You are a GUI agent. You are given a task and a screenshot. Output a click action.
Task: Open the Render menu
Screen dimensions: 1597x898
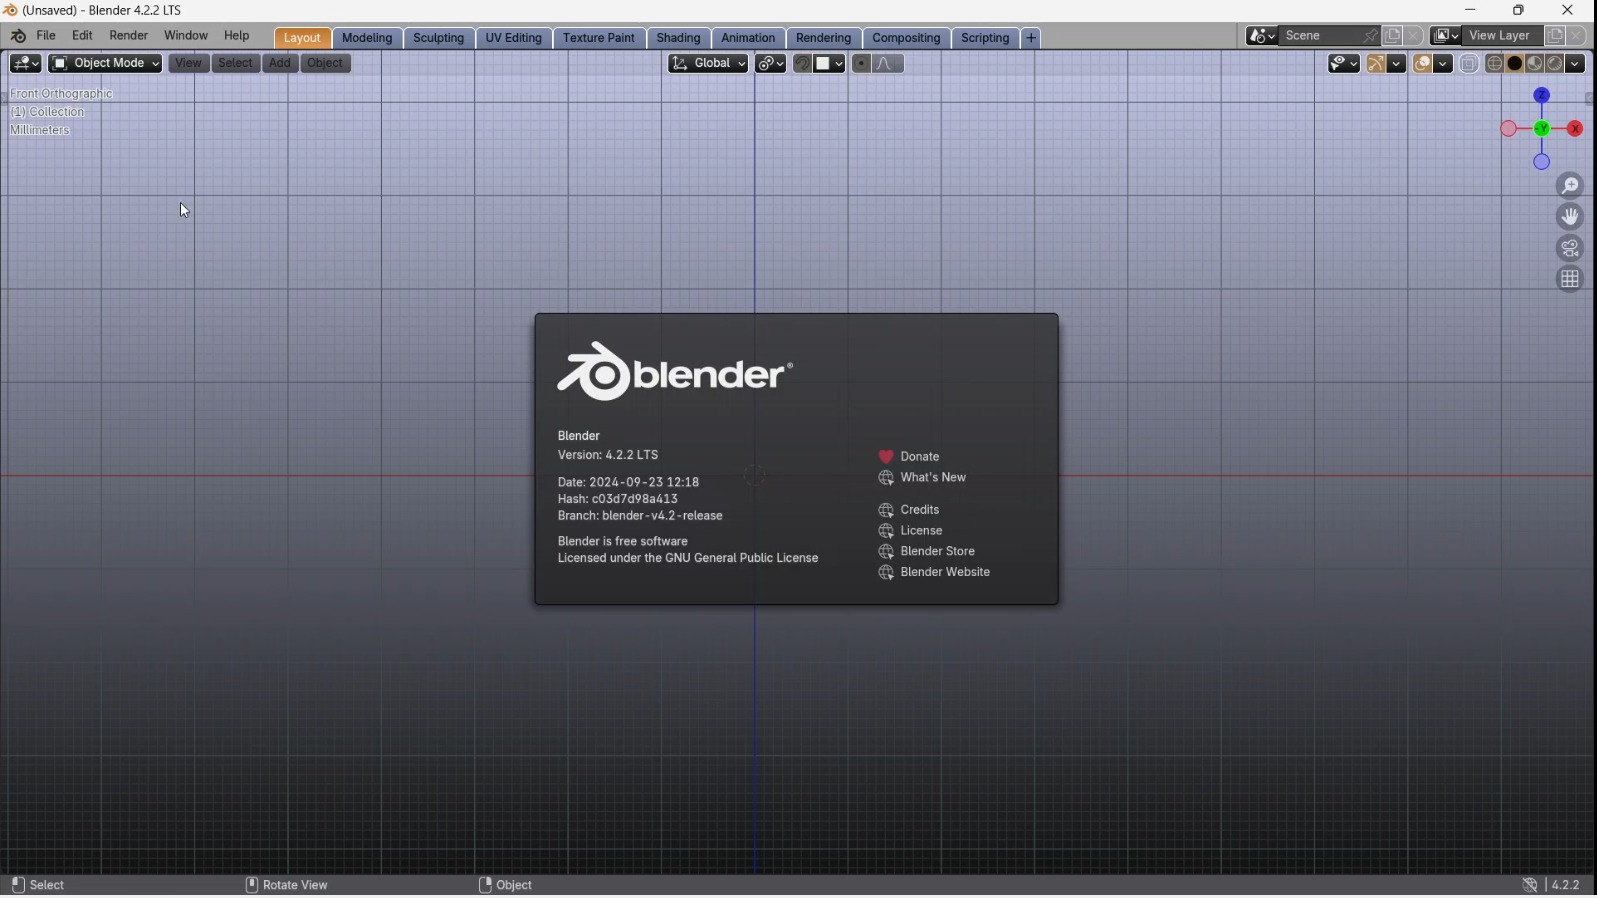[129, 36]
